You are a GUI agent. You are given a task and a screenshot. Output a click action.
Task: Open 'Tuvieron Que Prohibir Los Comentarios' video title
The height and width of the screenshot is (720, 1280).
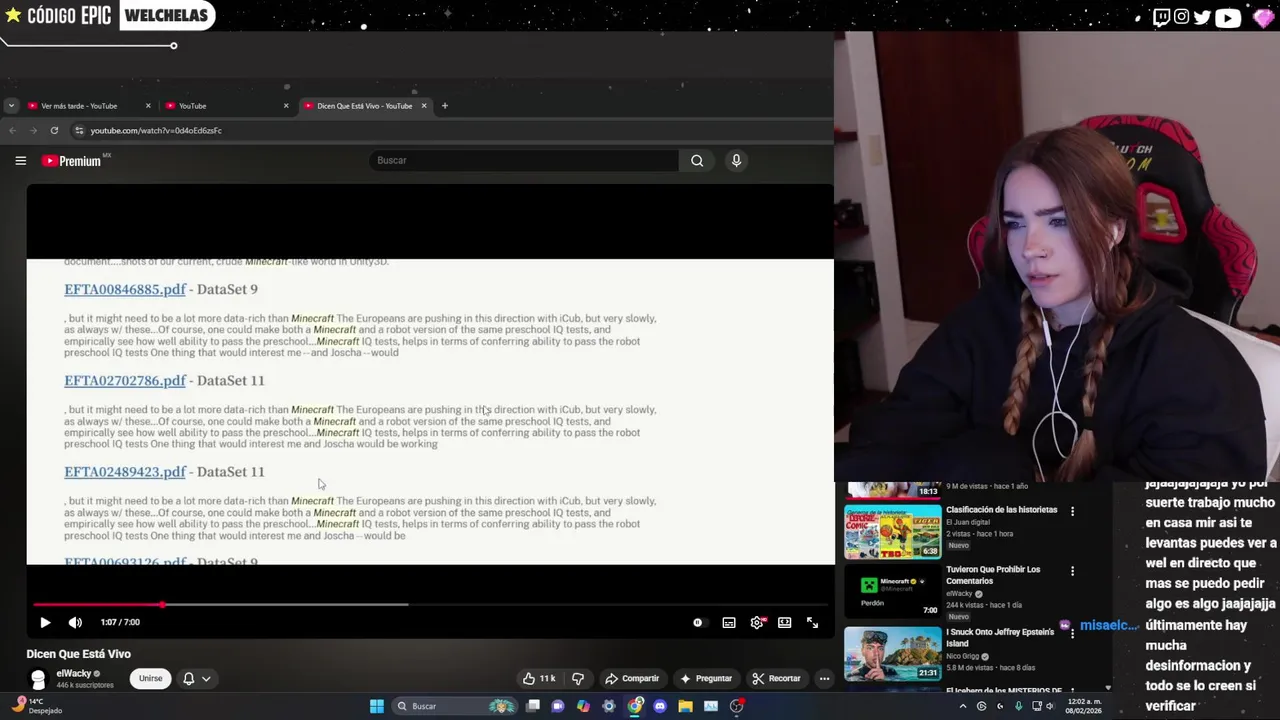(993, 575)
